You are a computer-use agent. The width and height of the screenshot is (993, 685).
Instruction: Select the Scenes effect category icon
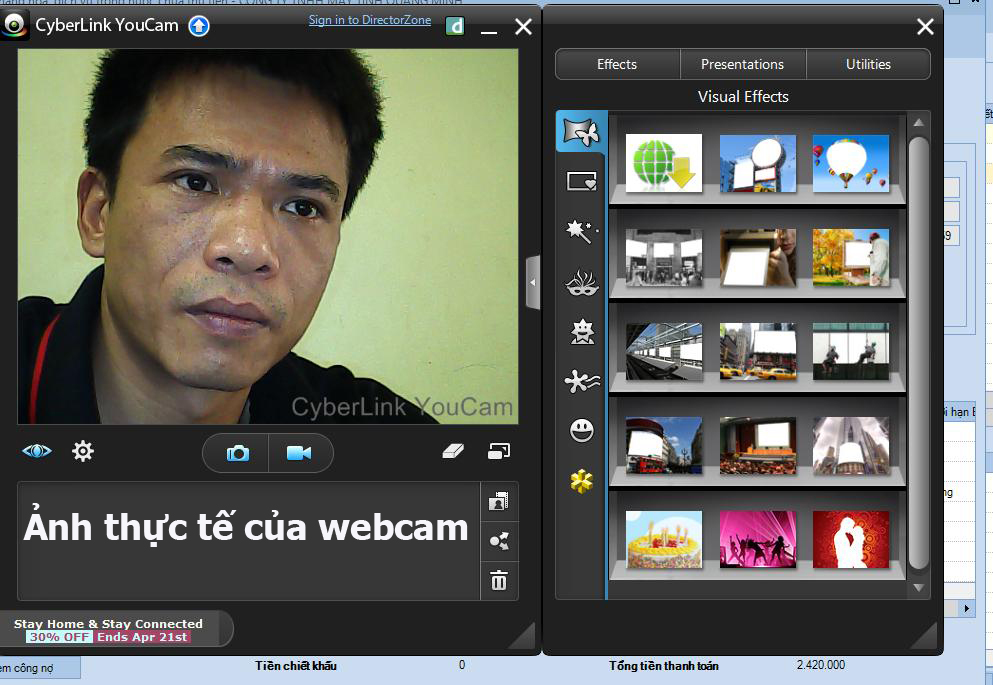click(581, 132)
